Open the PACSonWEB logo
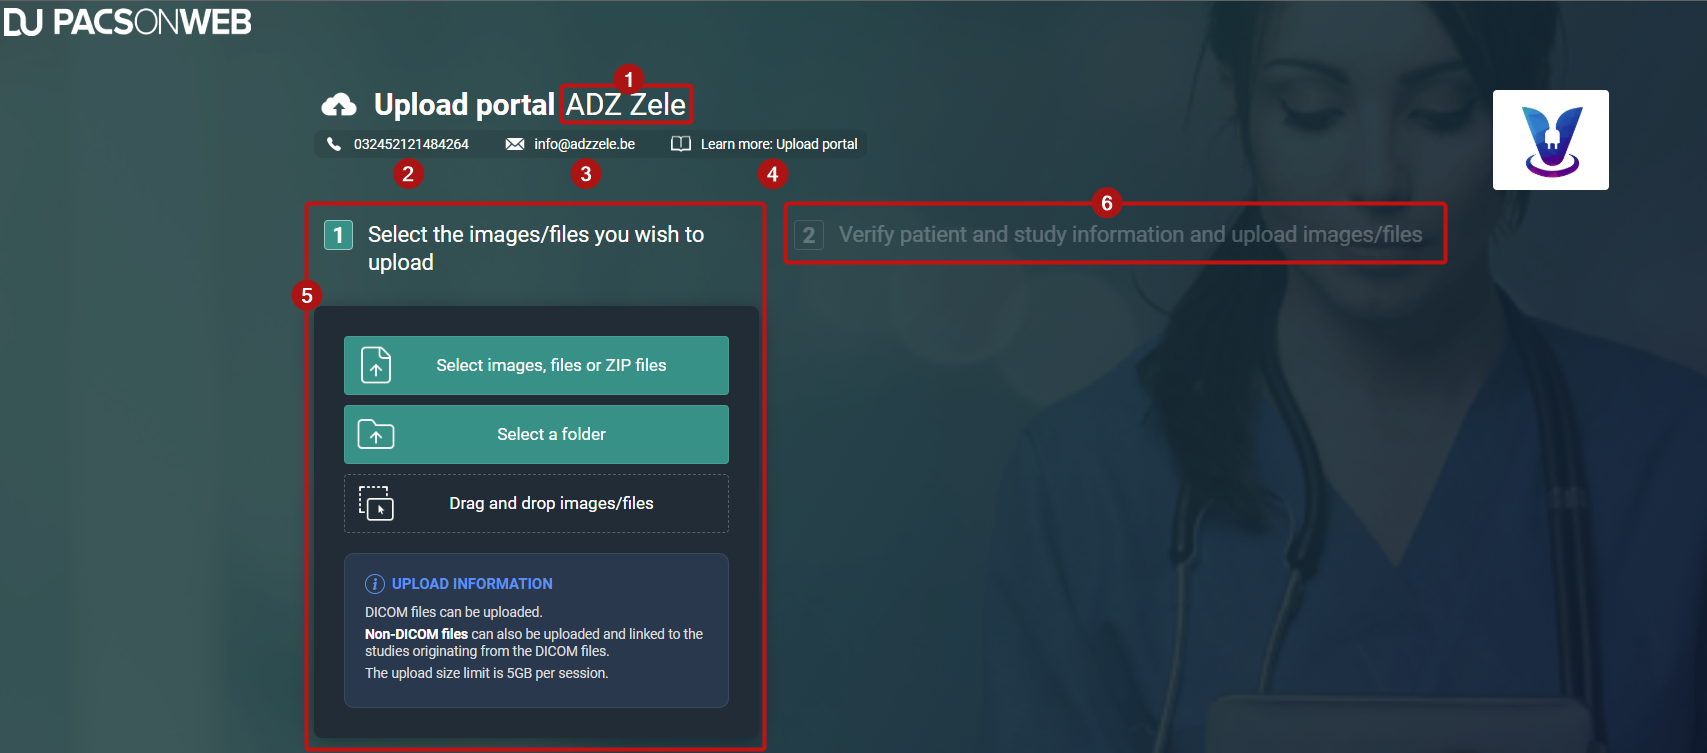Viewport: 1707px width, 753px height. tap(127, 22)
